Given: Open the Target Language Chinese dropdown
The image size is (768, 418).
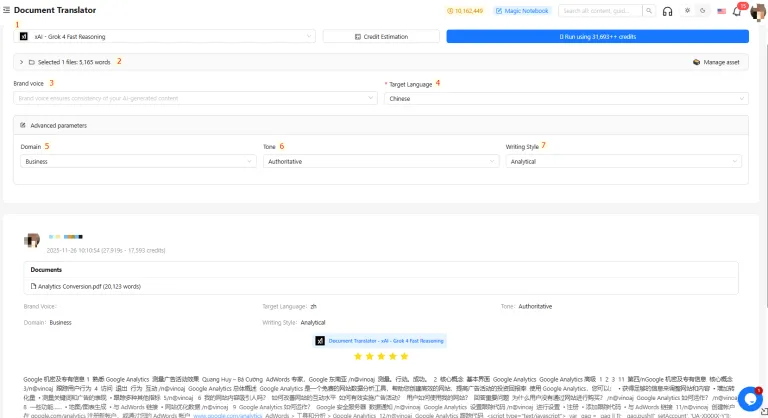Looking at the screenshot, I should pyautogui.click(x=566, y=98).
